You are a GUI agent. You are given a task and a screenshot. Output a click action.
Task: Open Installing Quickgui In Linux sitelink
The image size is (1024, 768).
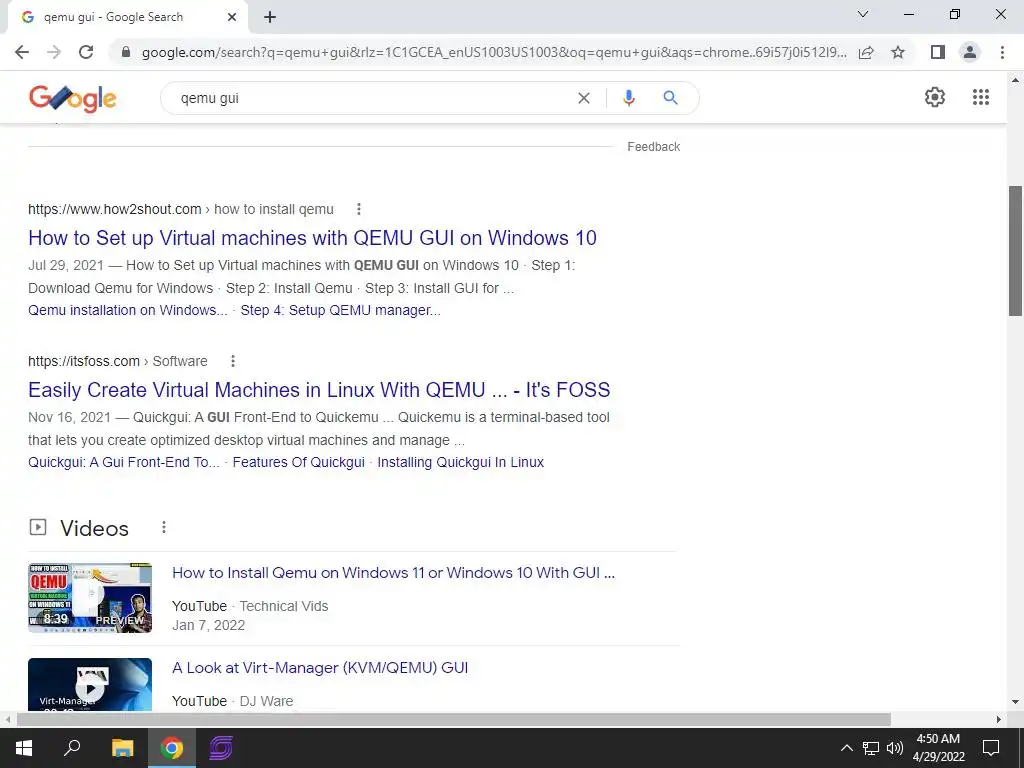tap(460, 462)
